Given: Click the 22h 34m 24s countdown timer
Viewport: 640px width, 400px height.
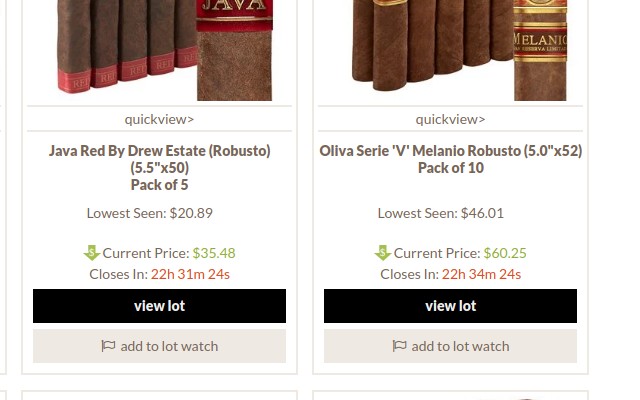Looking at the screenshot, I should (x=481, y=274).
